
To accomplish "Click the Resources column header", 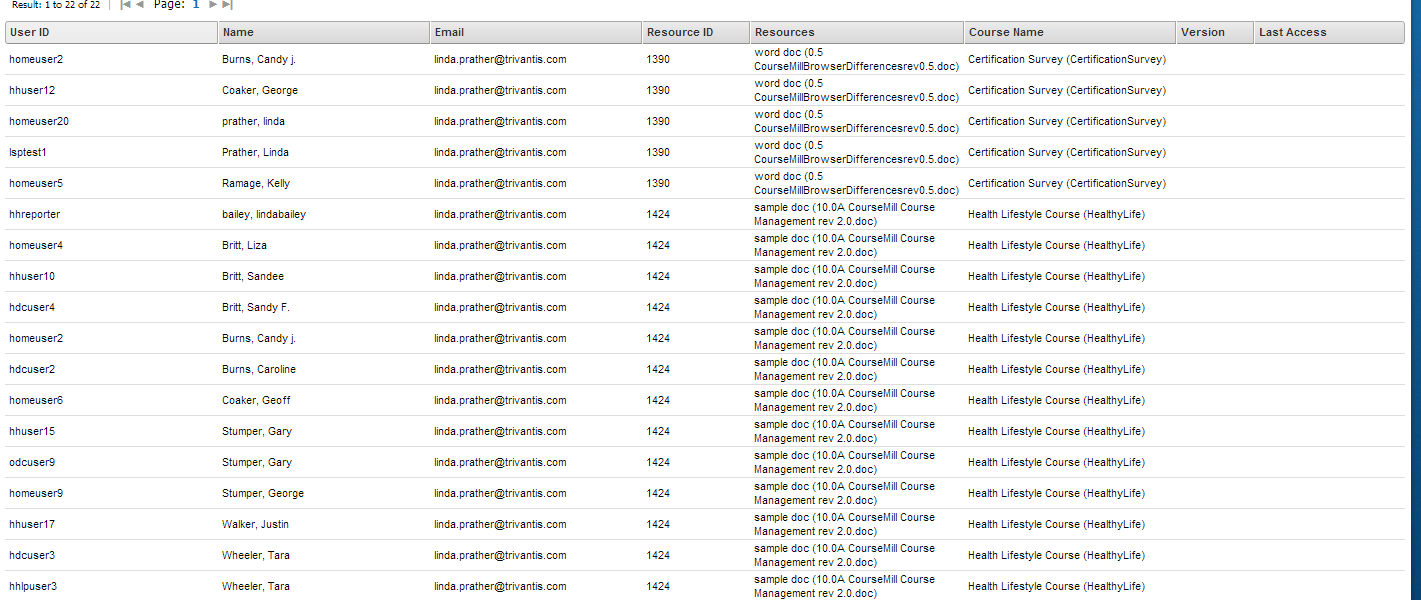I will pos(856,33).
